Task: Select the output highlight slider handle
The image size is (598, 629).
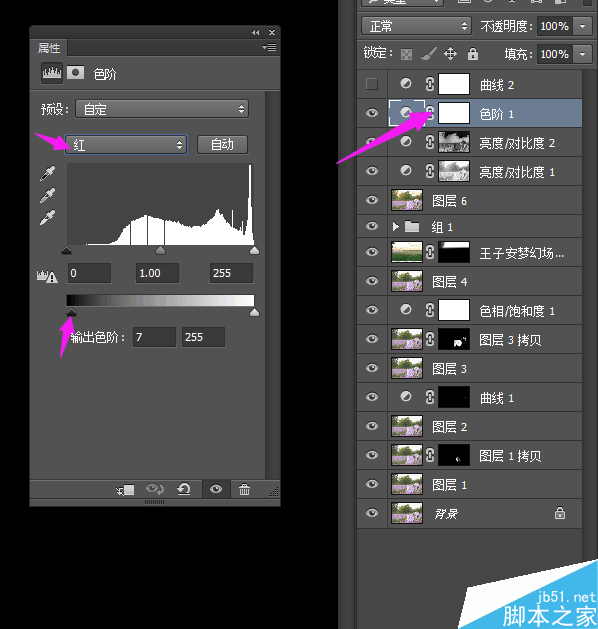Action: point(254,312)
